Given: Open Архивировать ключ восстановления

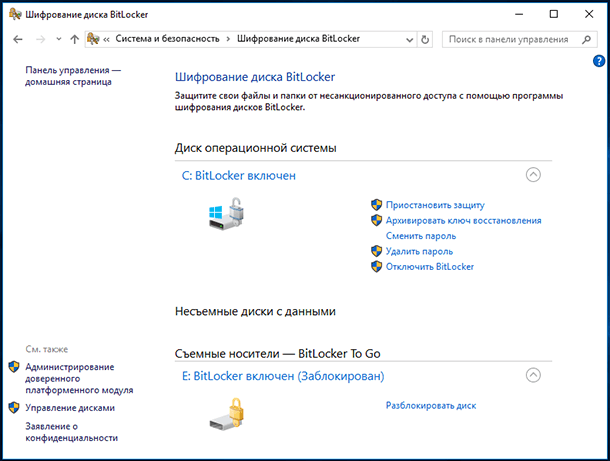Looking at the screenshot, I should tap(463, 221).
